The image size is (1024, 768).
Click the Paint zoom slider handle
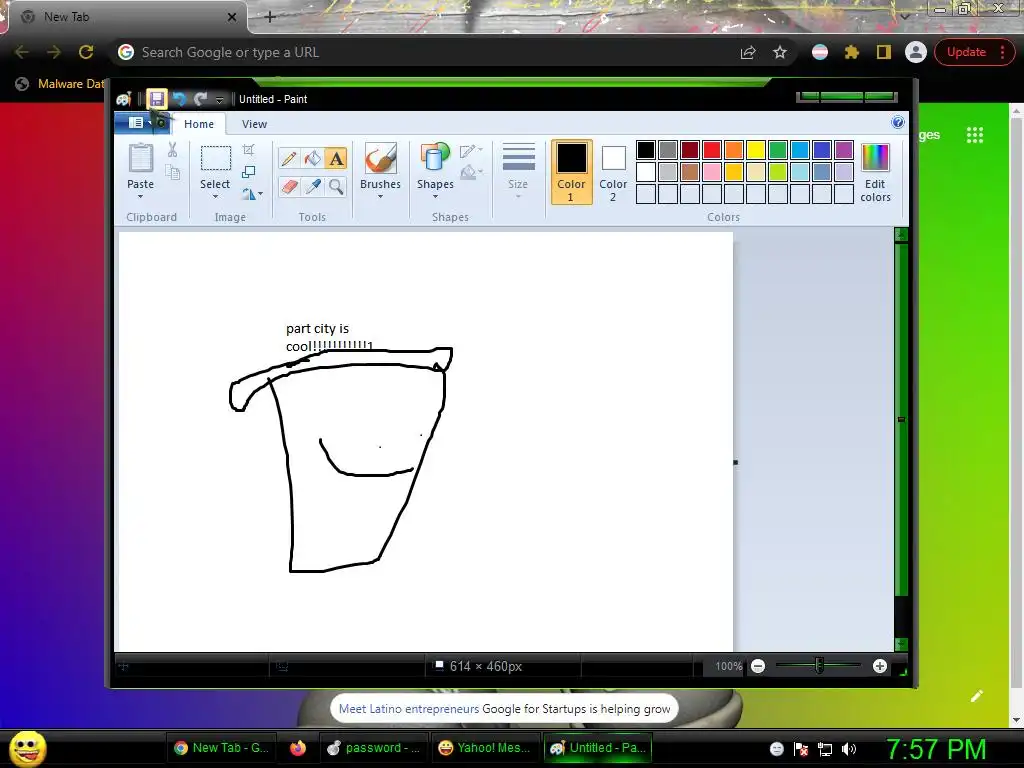point(819,666)
